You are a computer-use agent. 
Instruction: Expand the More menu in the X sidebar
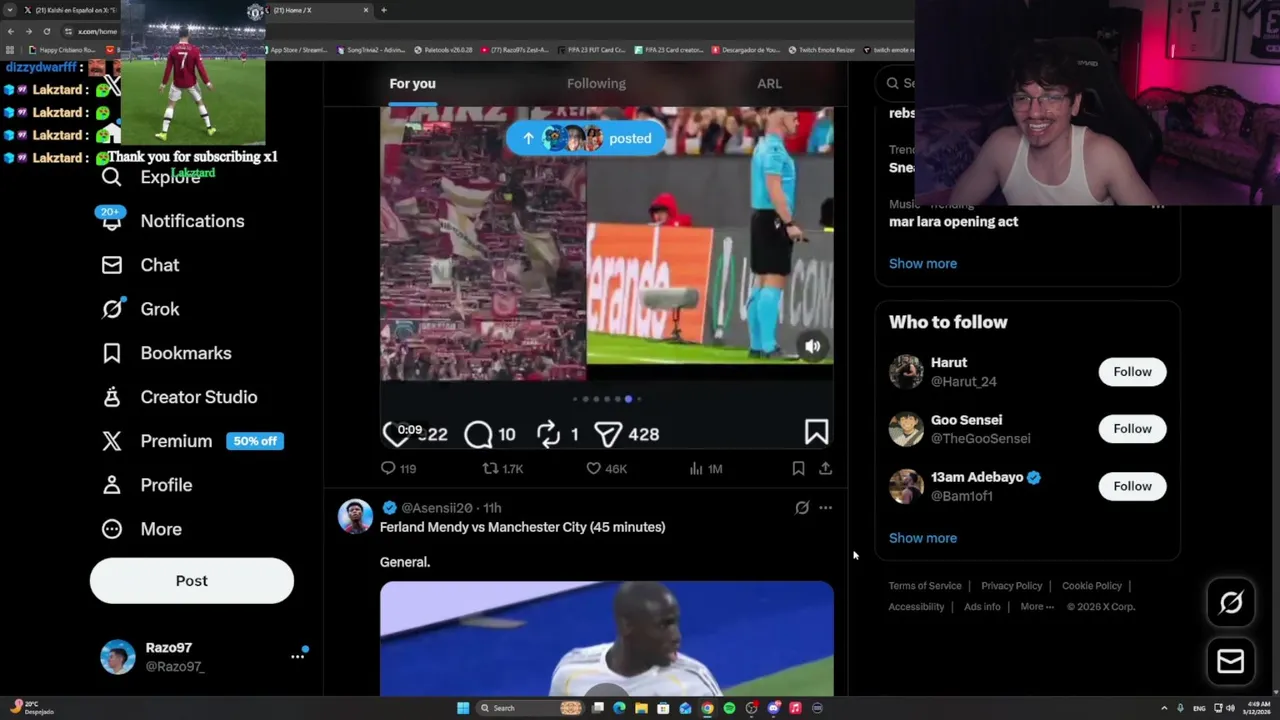click(x=142, y=529)
